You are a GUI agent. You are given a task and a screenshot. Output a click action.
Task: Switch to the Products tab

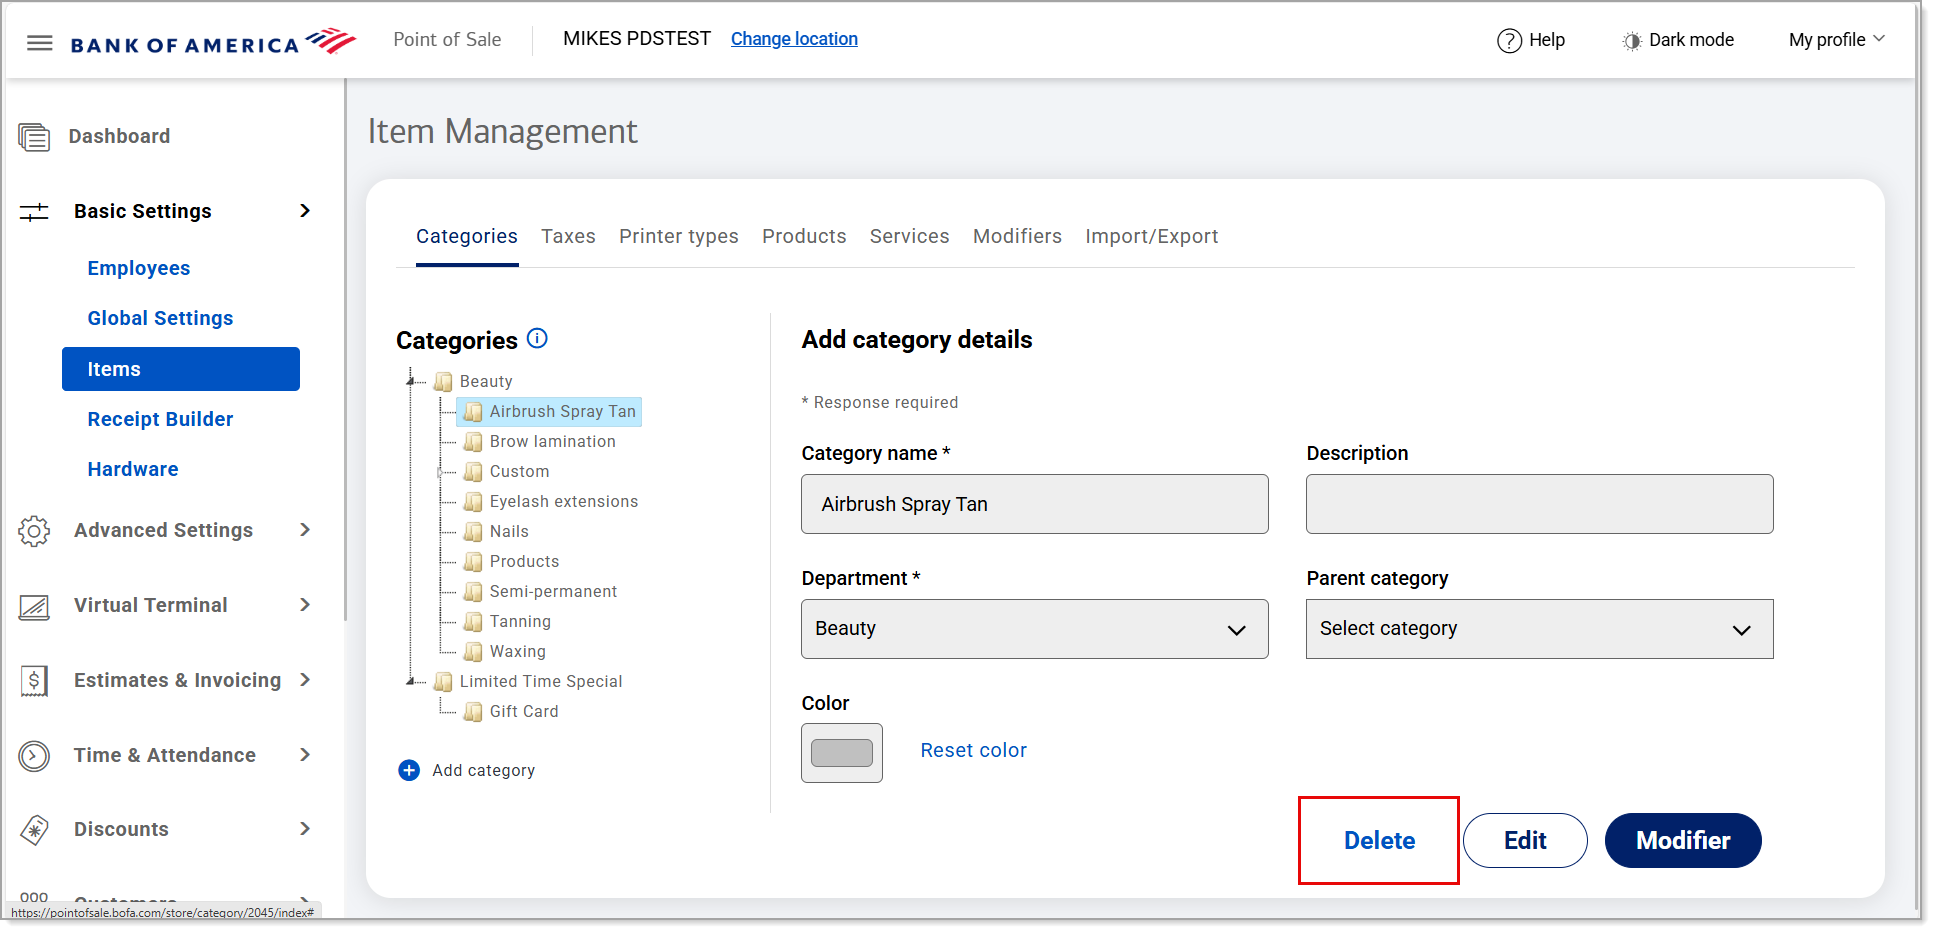pos(804,237)
